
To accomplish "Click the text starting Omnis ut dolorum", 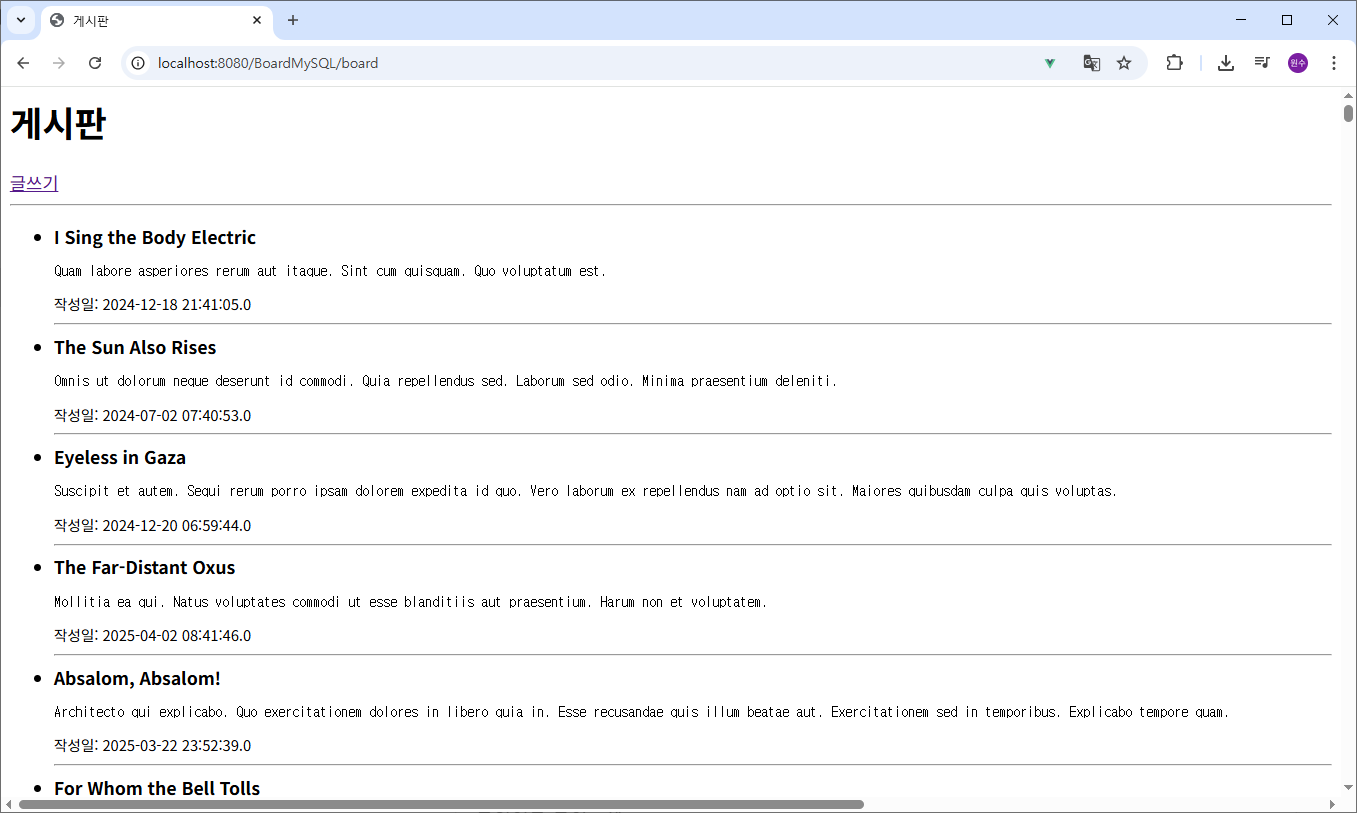I will pyautogui.click(x=446, y=381).
